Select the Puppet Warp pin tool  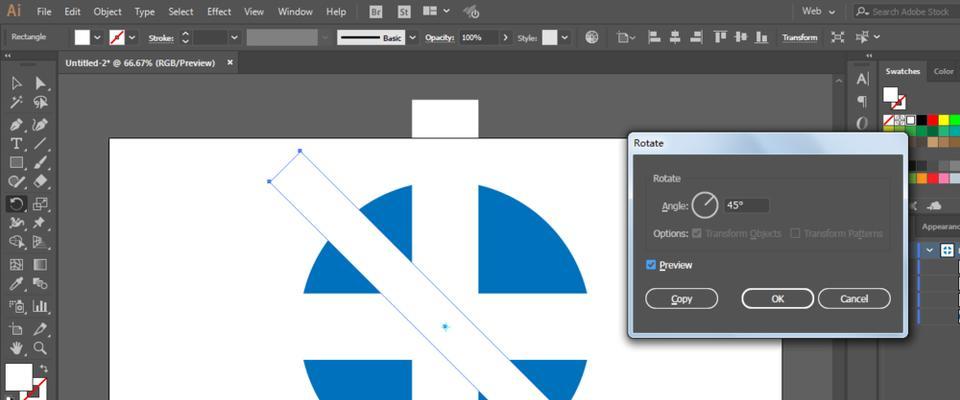(x=40, y=223)
